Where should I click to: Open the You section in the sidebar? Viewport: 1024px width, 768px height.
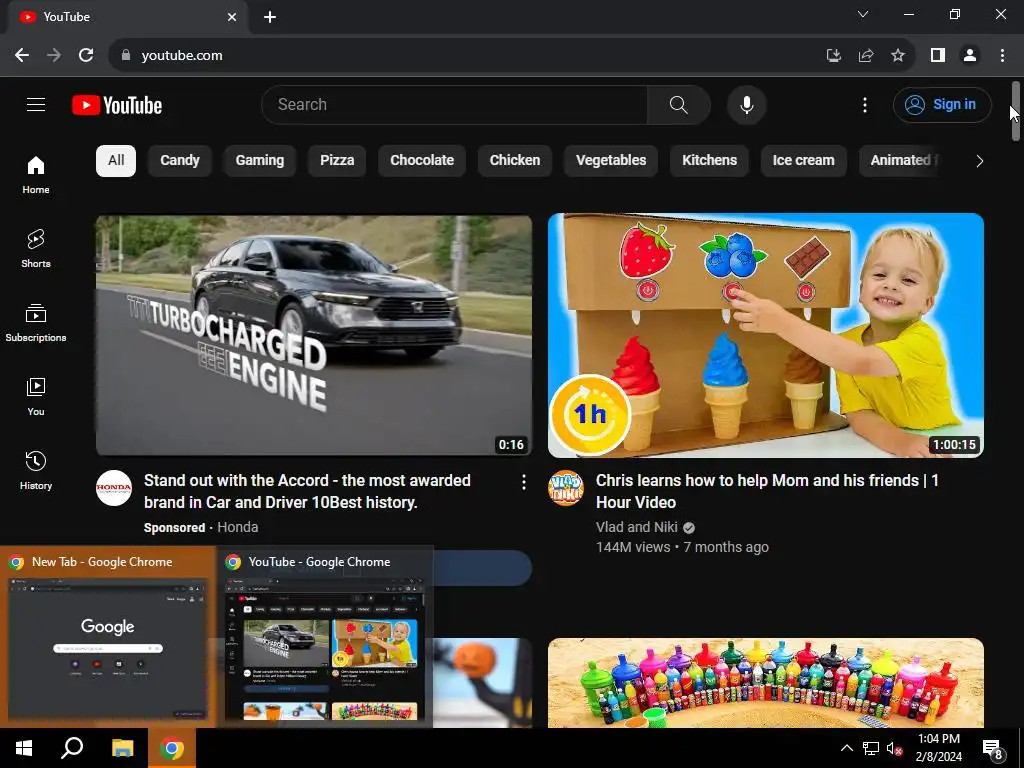(x=36, y=396)
